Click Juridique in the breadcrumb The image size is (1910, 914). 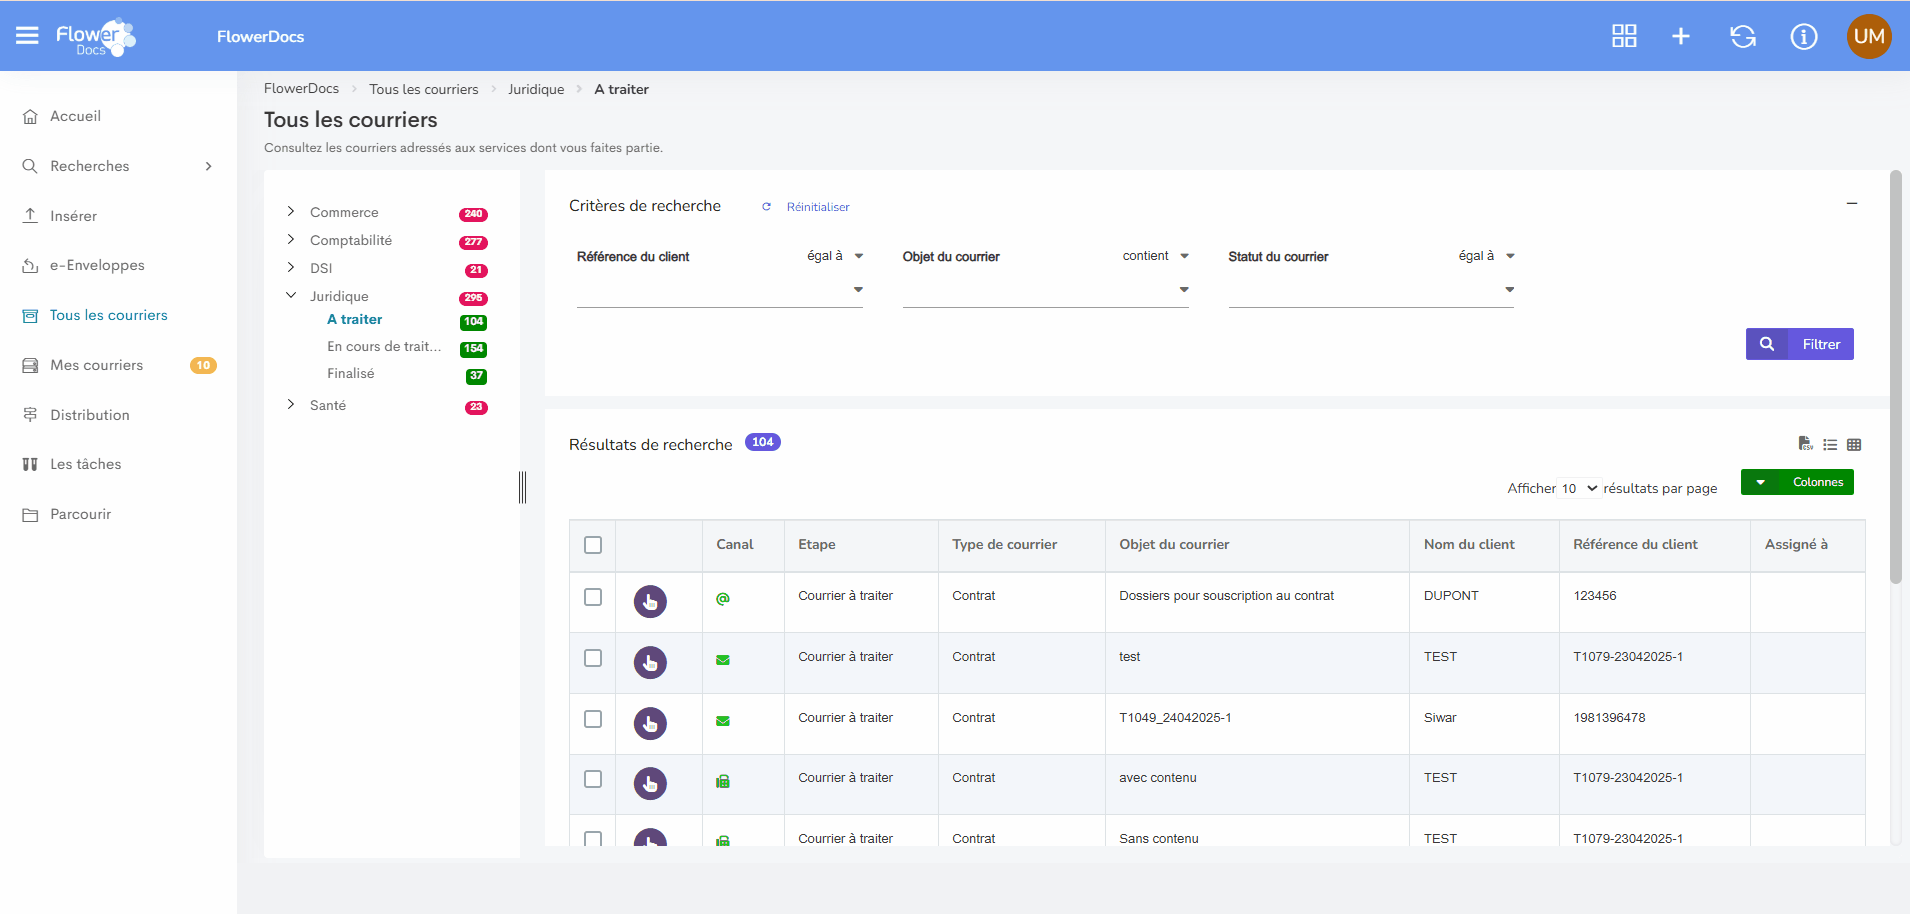pyautogui.click(x=536, y=89)
